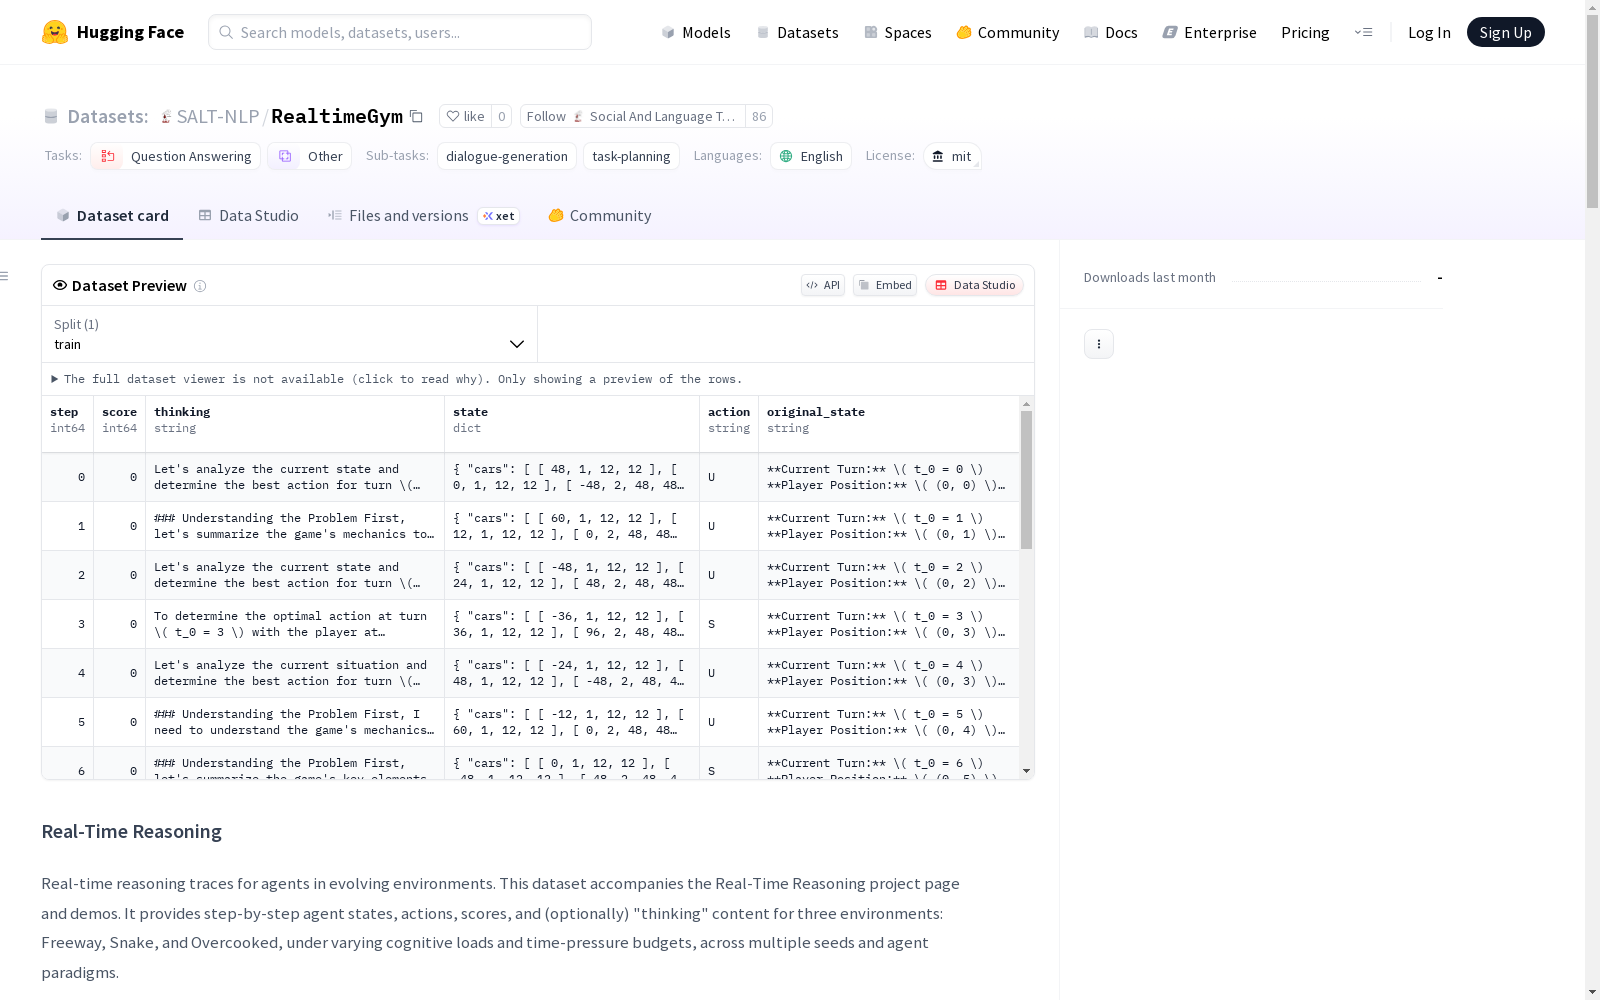Image resolution: width=1600 pixels, height=1000 pixels.
Task: Open Docs in the top navigation
Action: [1110, 32]
